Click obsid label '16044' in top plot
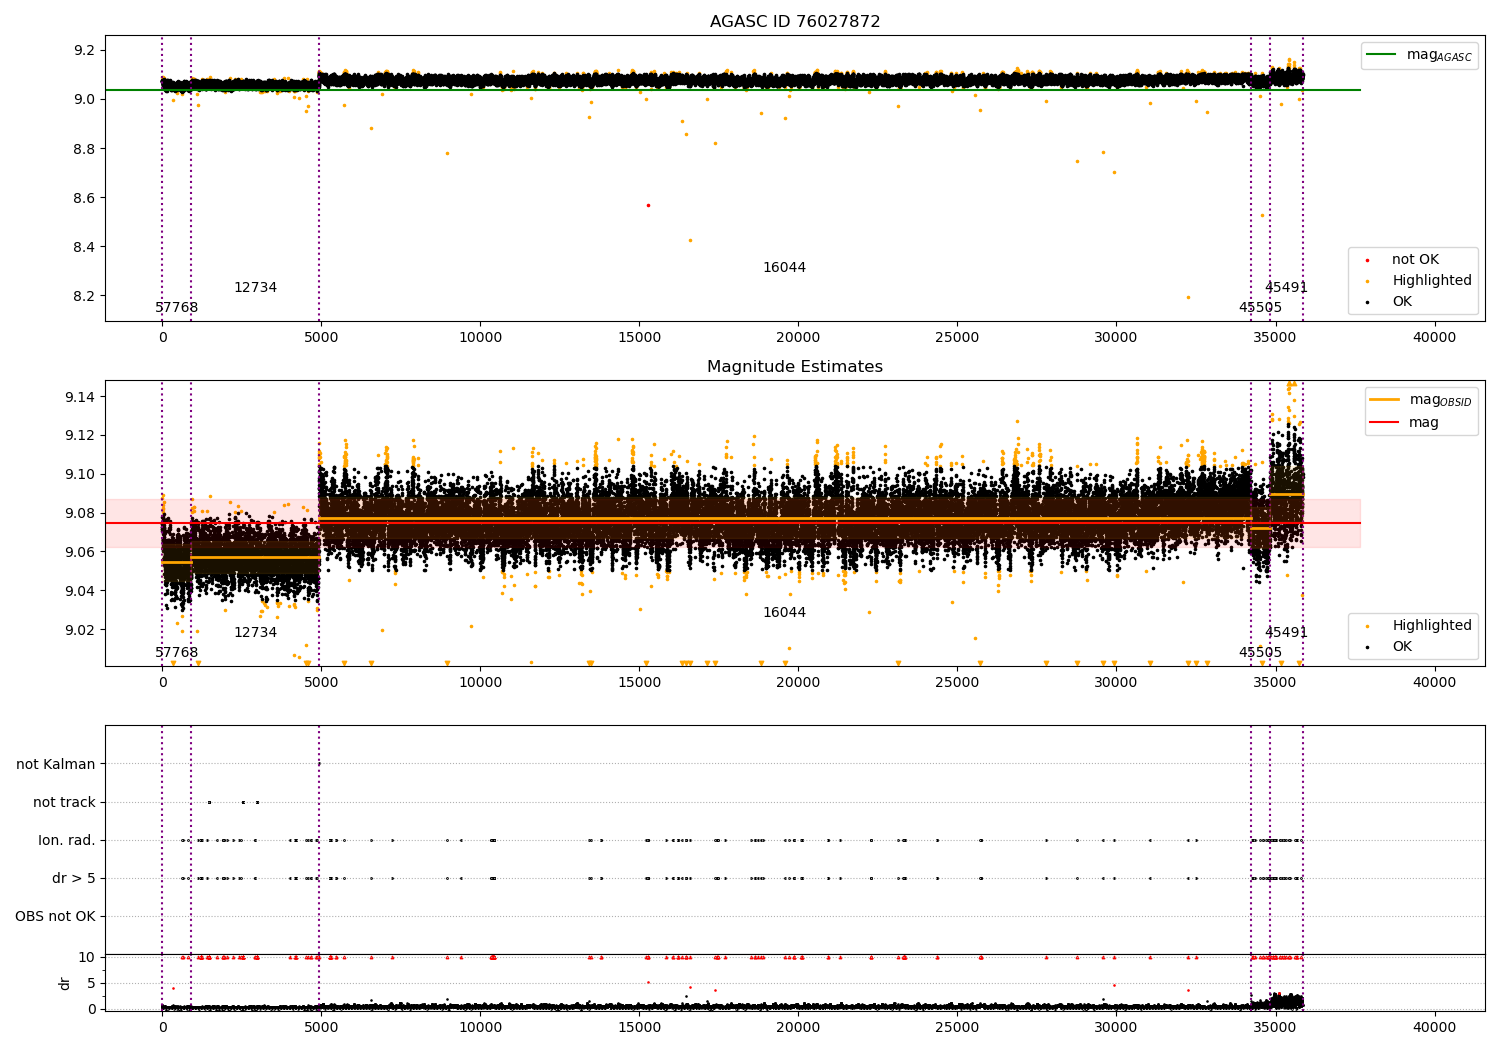 pyautogui.click(x=784, y=268)
